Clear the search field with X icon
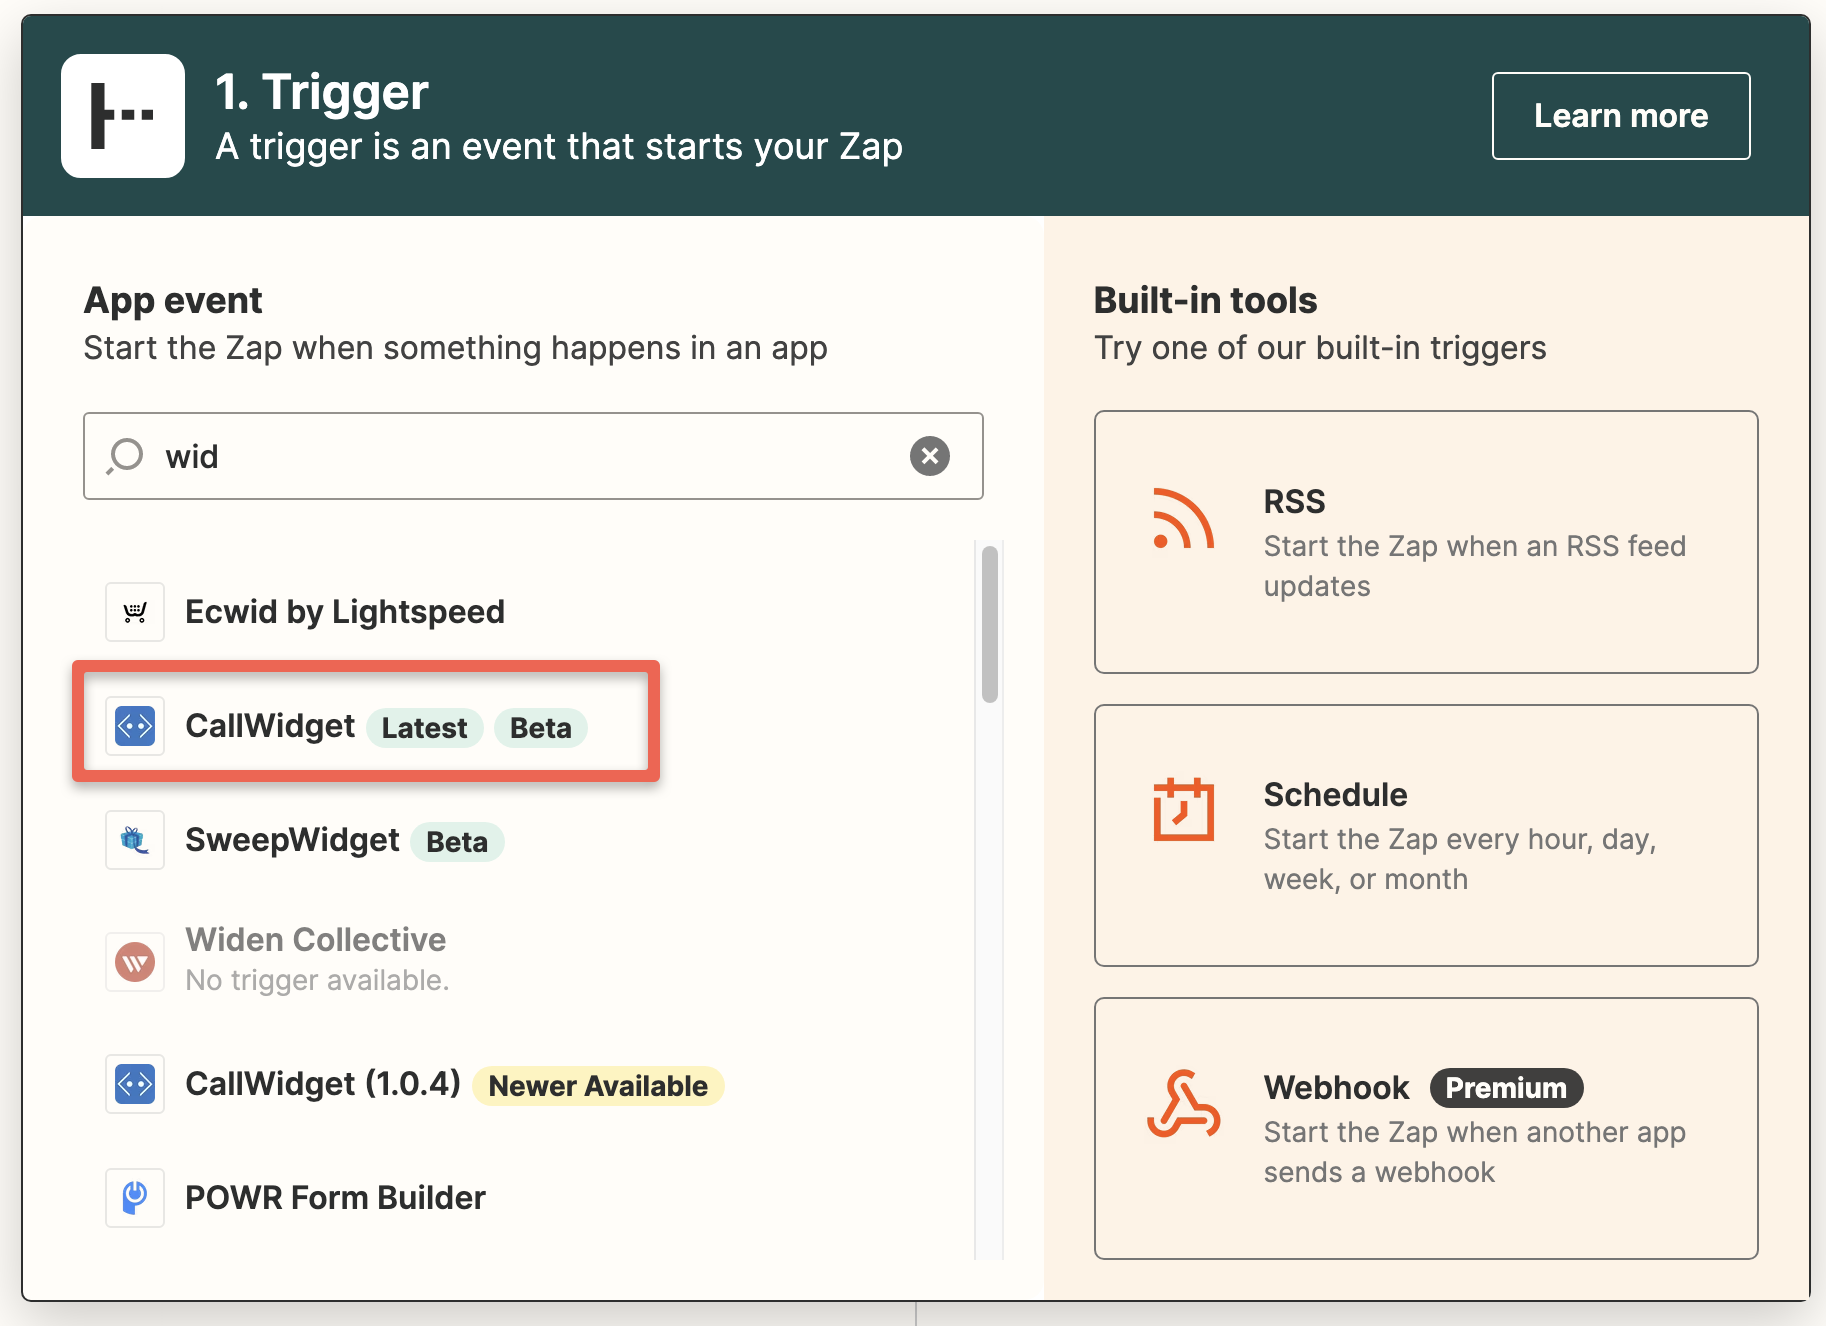Viewport: 1826px width, 1326px height. click(929, 456)
